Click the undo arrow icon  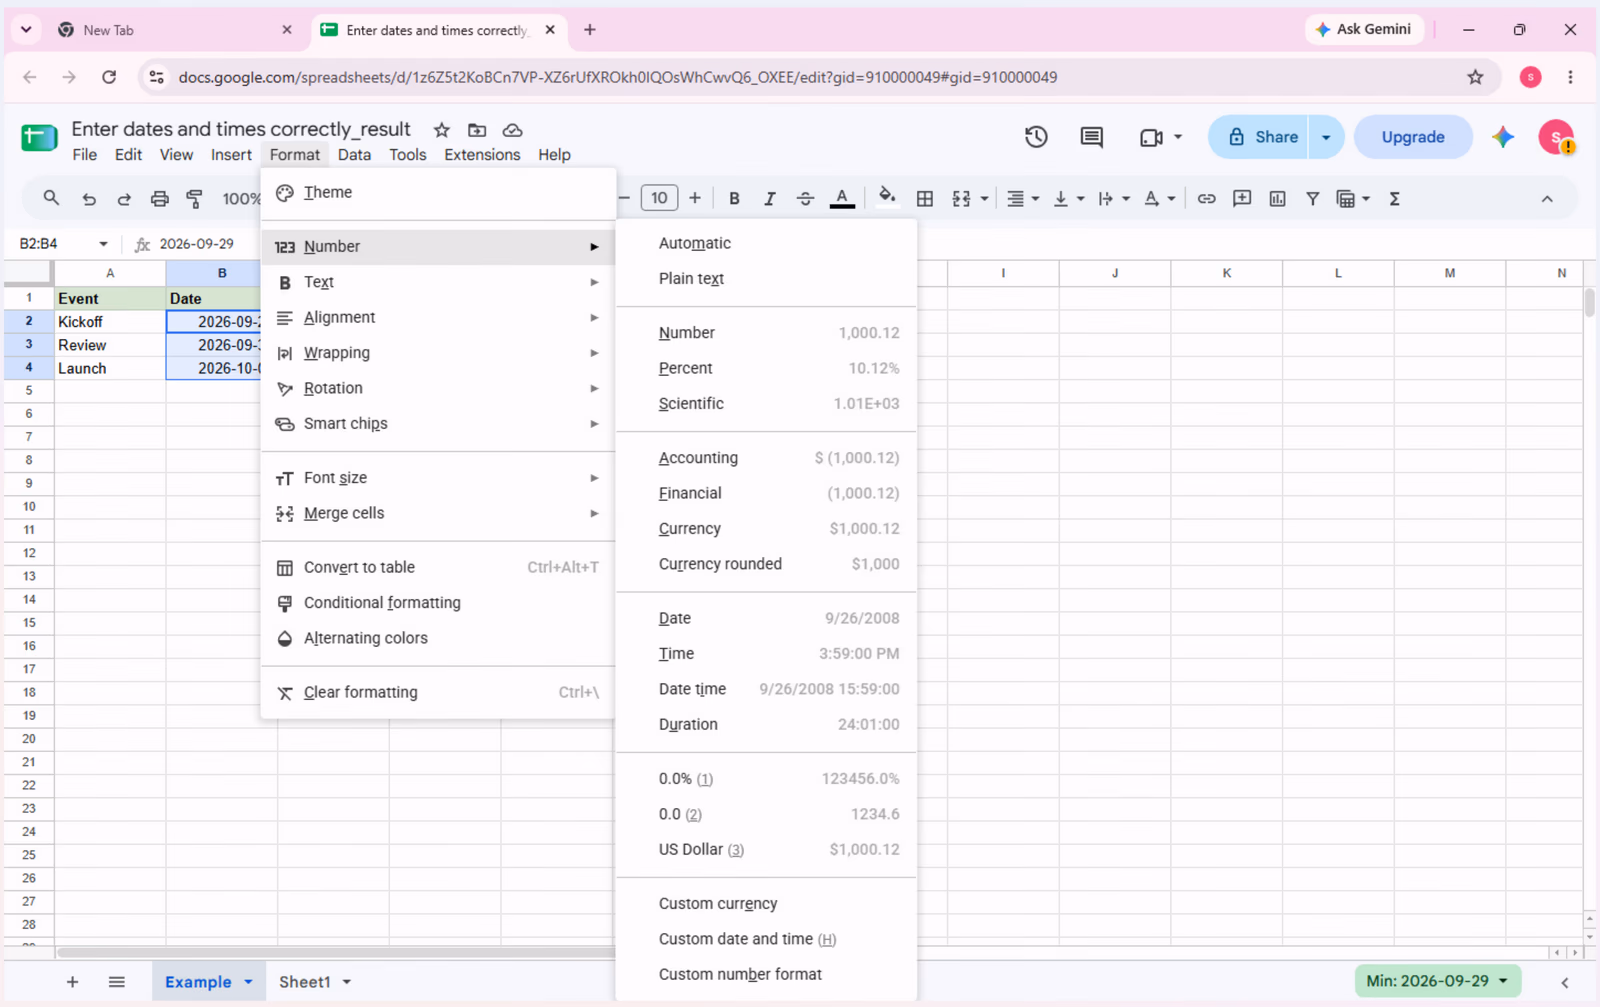pos(89,199)
